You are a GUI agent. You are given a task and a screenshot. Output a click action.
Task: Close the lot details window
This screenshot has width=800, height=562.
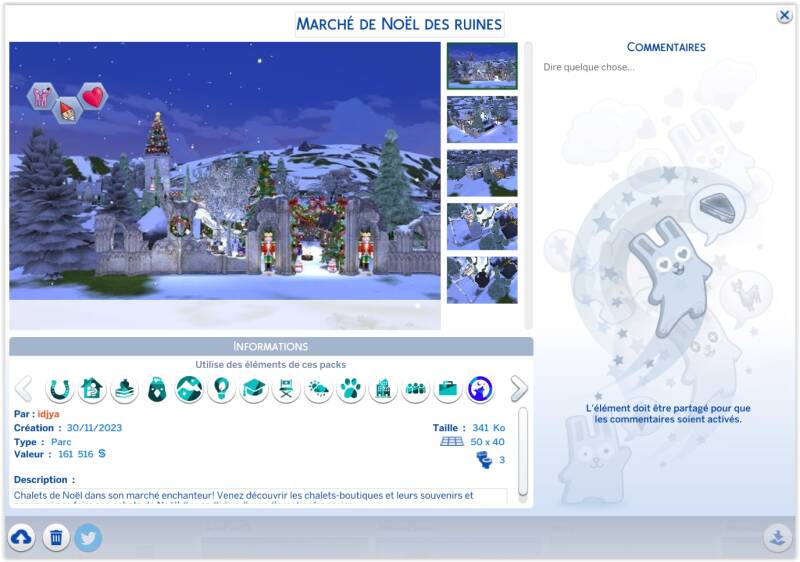click(784, 16)
